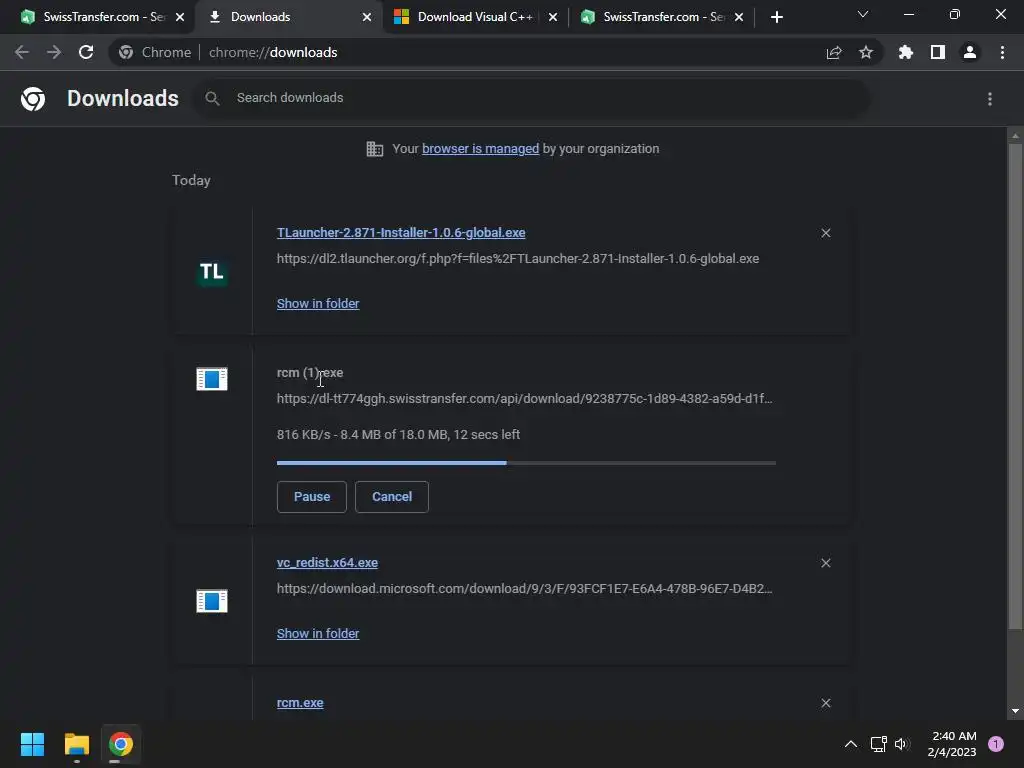Image resolution: width=1024 pixels, height=768 pixels.
Task: Remove rcm.exe from the downloads list
Action: (826, 703)
